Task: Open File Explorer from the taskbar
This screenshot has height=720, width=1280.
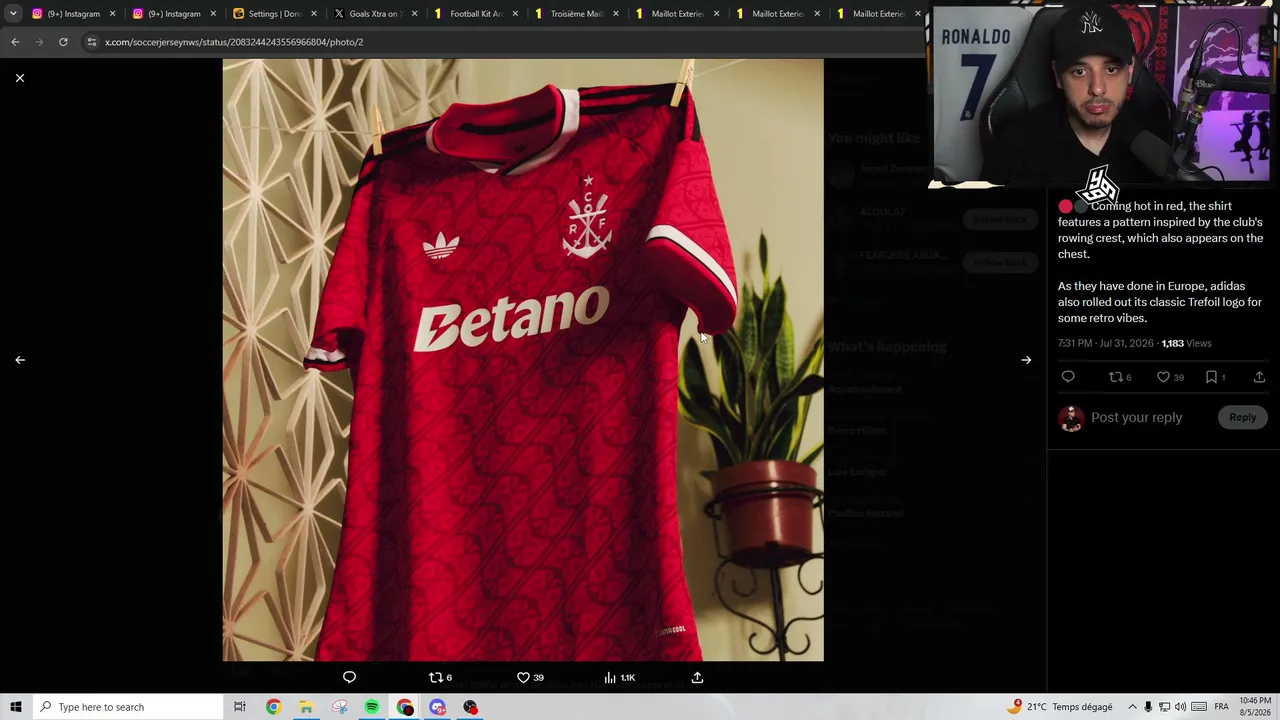Action: (x=306, y=707)
